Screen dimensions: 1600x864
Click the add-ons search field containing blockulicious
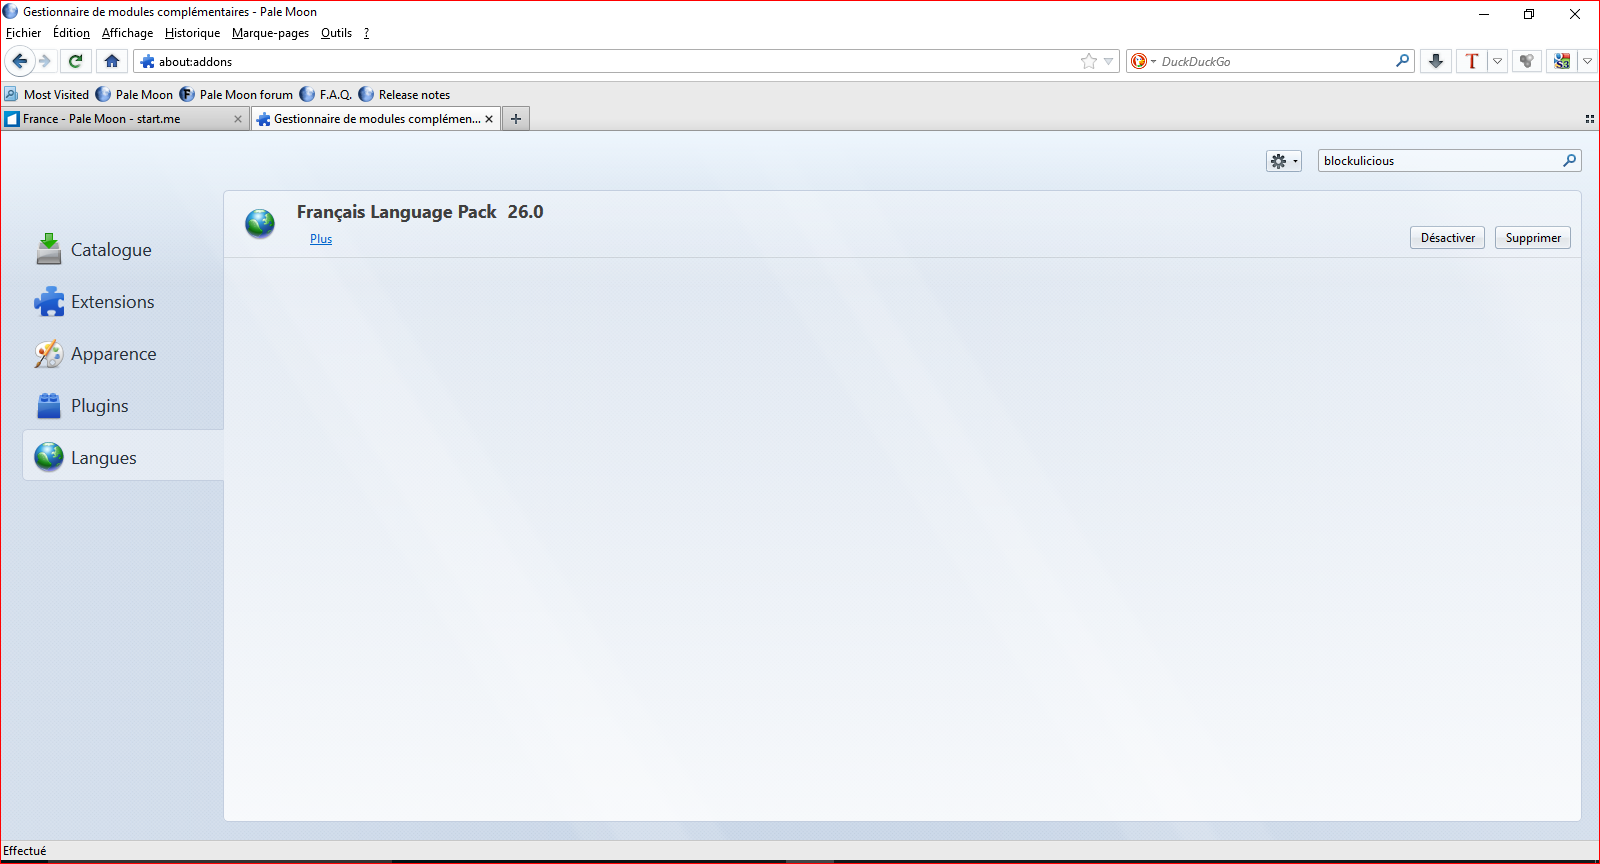(x=1449, y=161)
